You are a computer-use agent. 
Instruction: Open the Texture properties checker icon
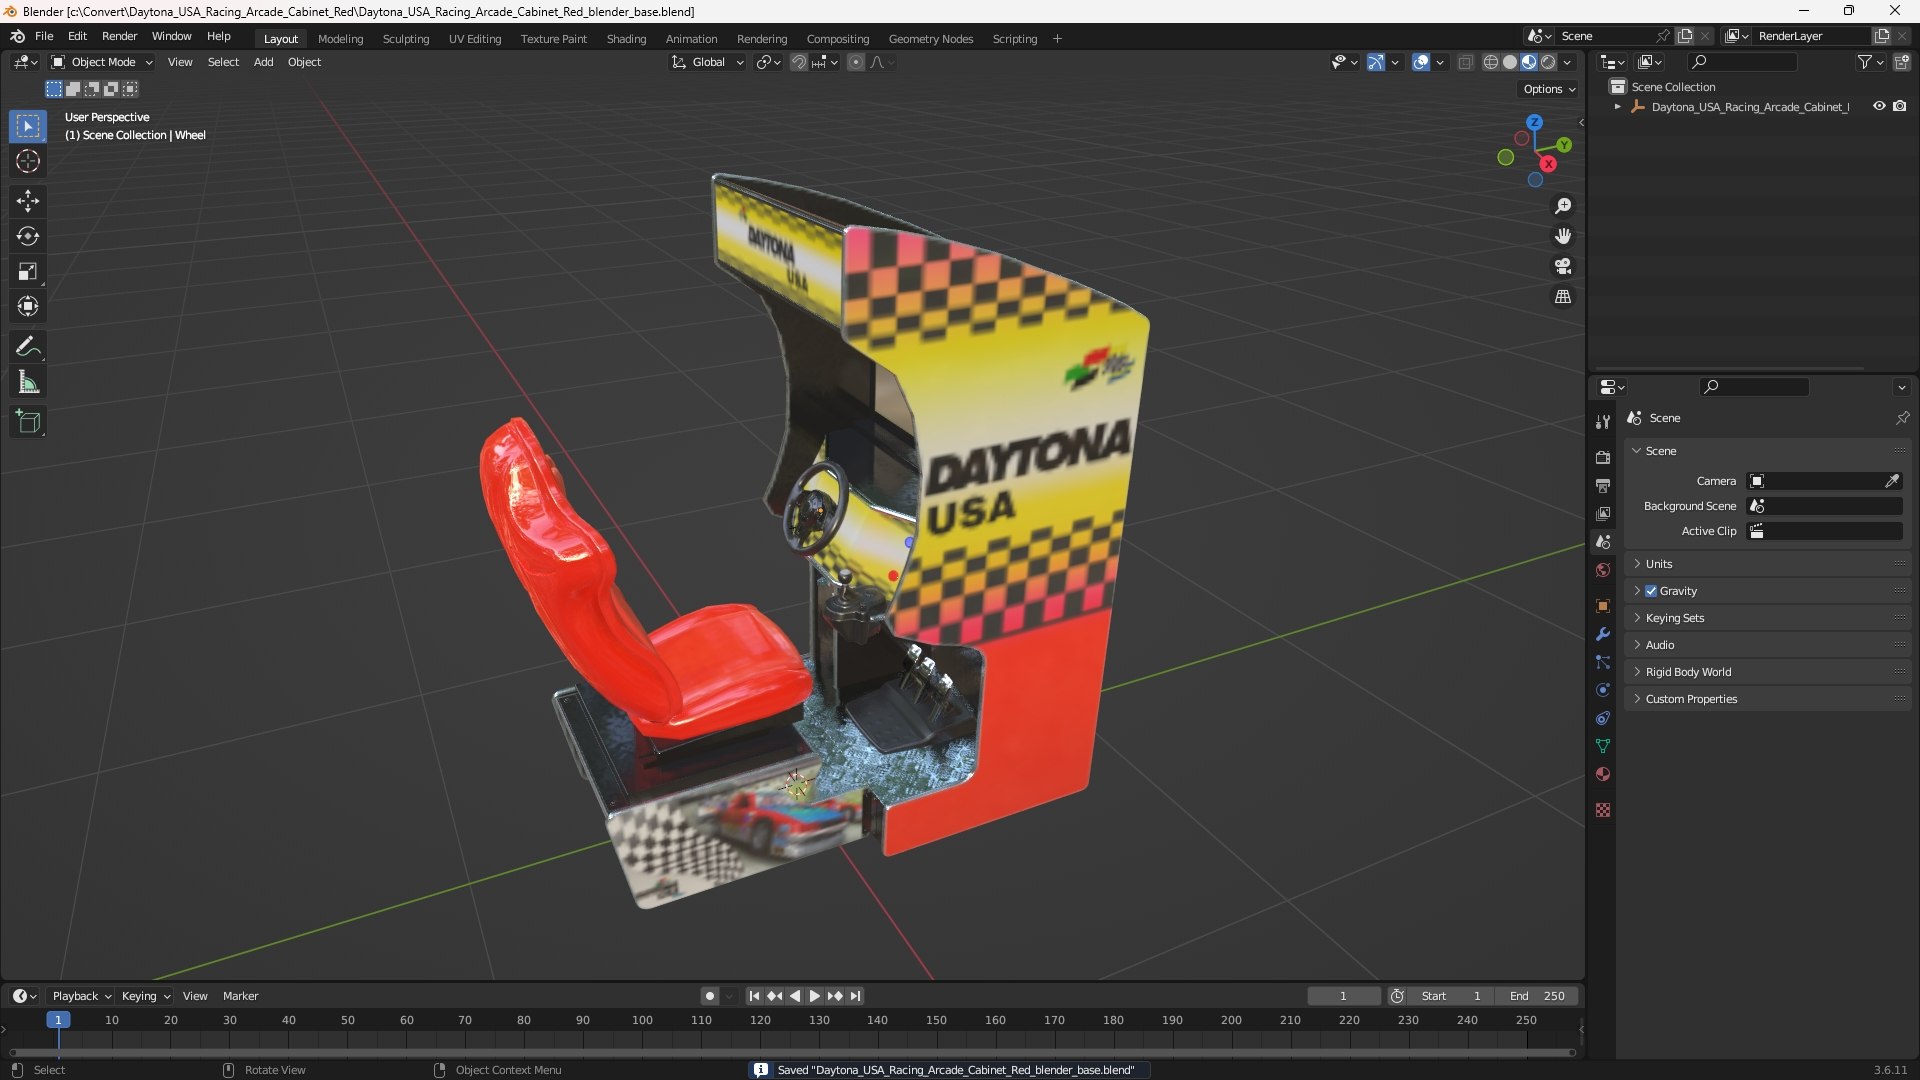(x=1603, y=810)
